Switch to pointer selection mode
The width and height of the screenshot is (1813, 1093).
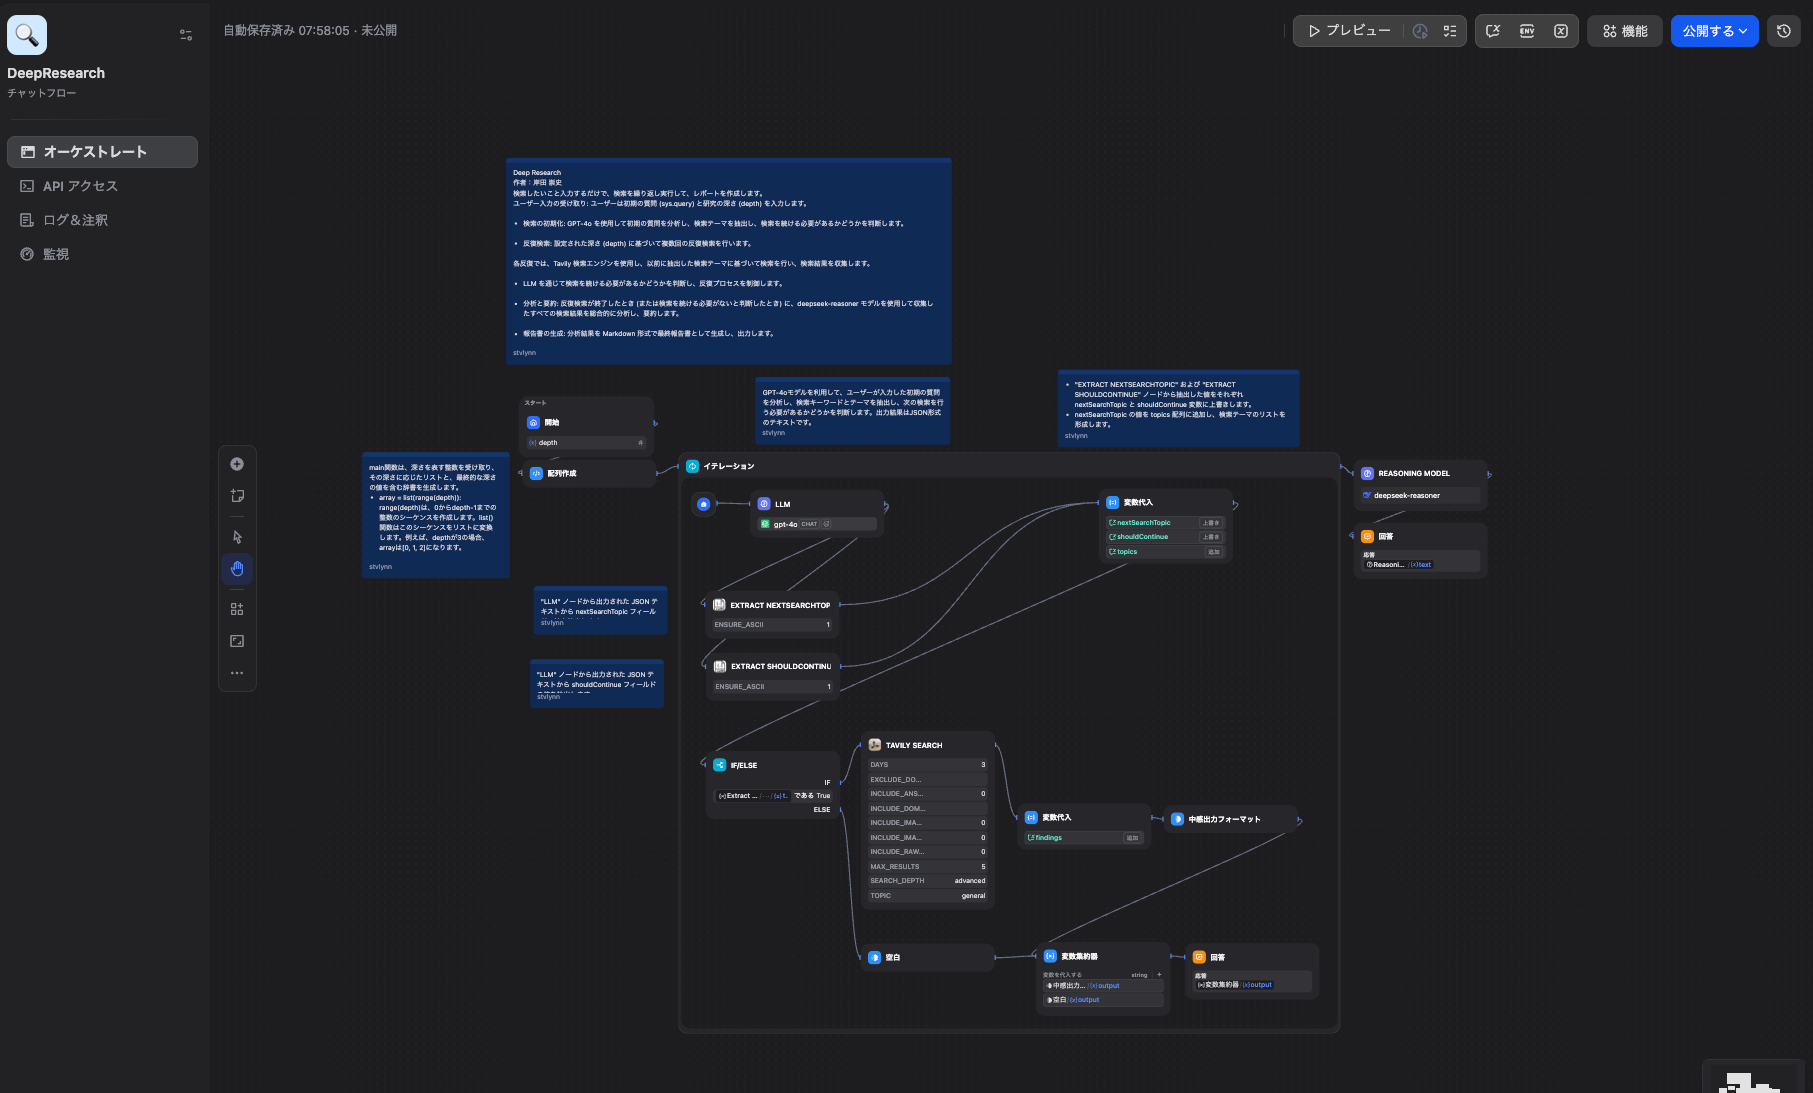click(x=237, y=537)
